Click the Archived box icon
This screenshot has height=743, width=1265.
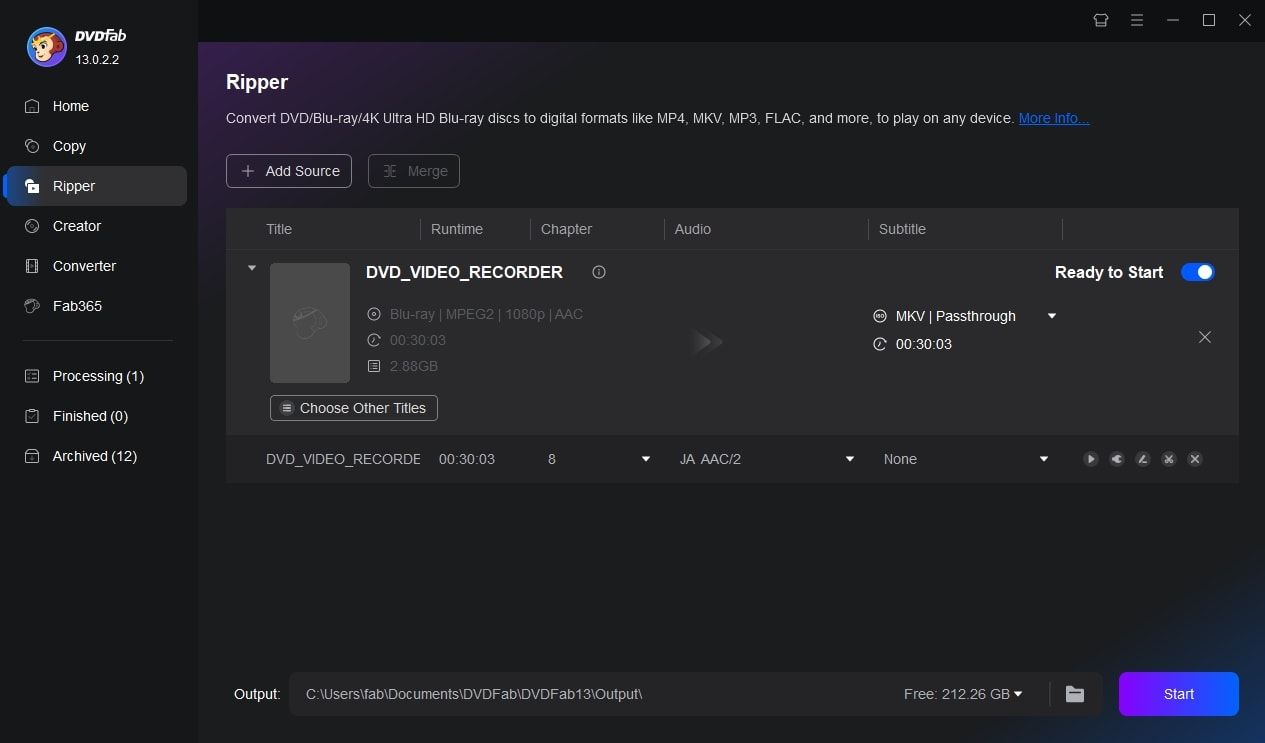(32, 456)
